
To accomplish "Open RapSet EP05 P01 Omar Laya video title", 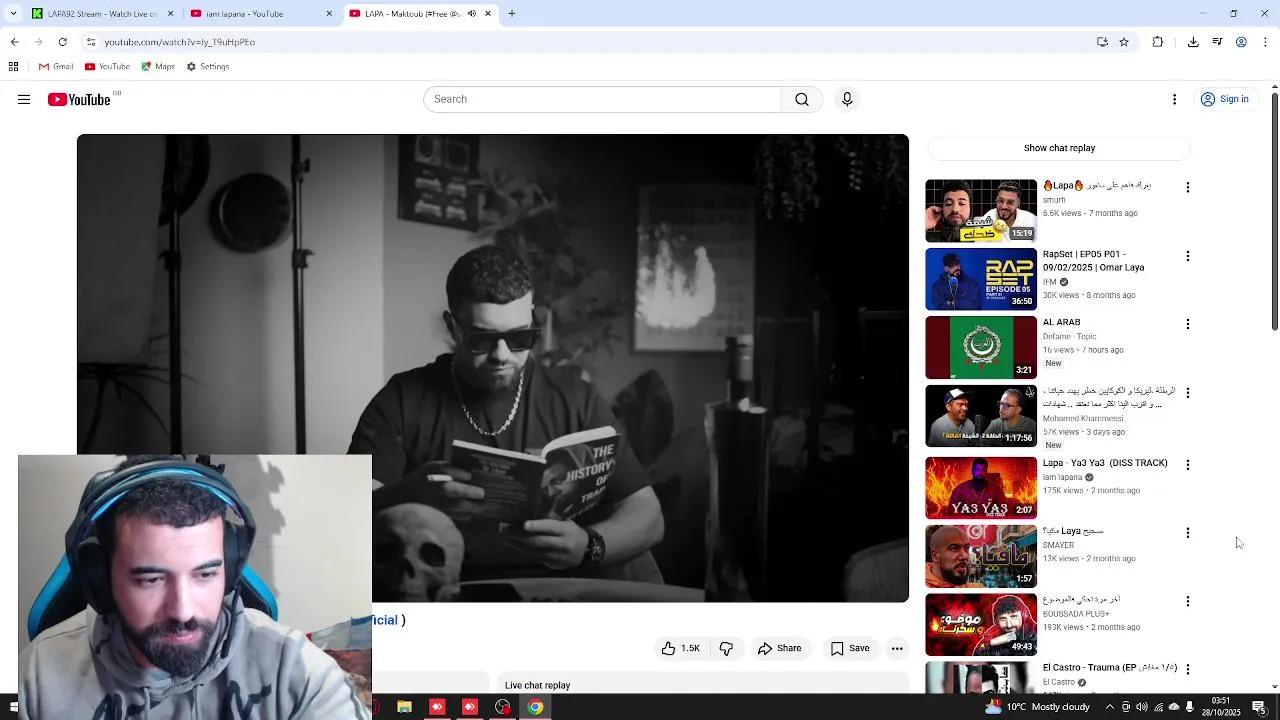I will [1093, 261].
